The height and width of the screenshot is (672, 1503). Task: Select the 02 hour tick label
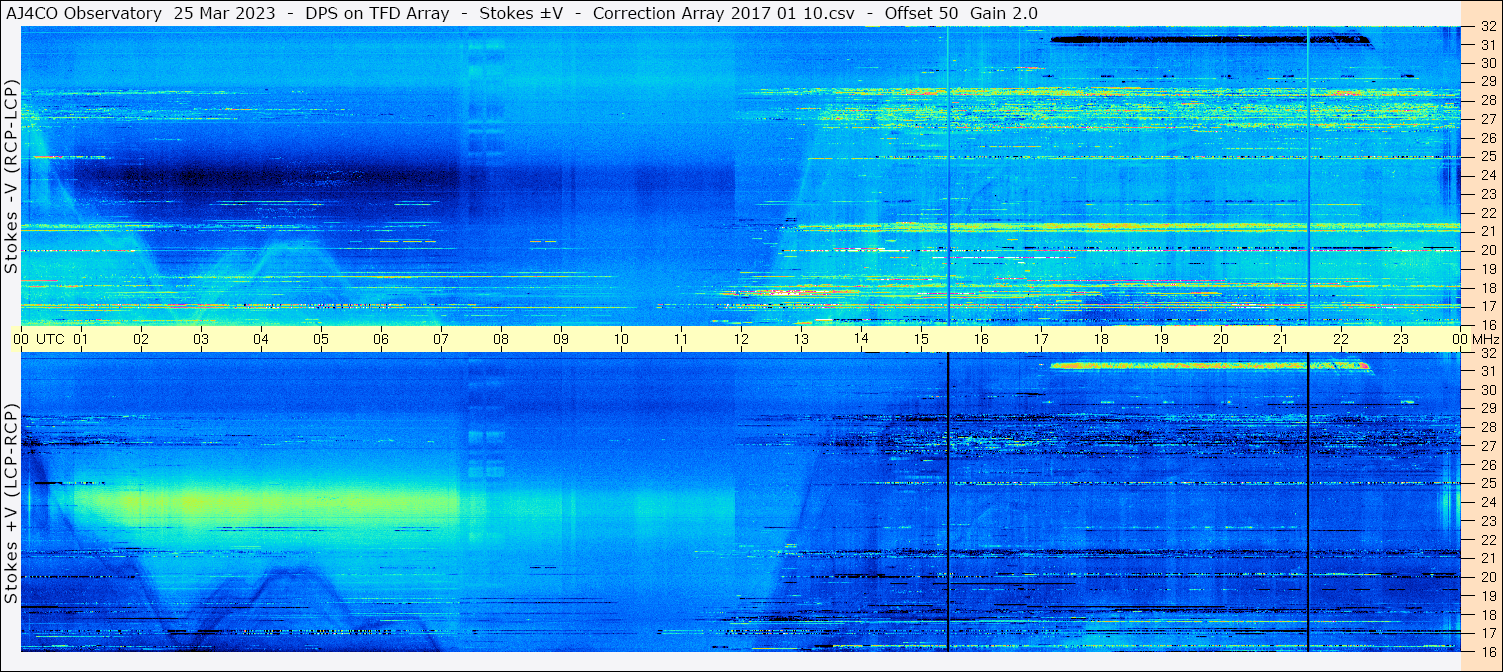pyautogui.click(x=141, y=339)
